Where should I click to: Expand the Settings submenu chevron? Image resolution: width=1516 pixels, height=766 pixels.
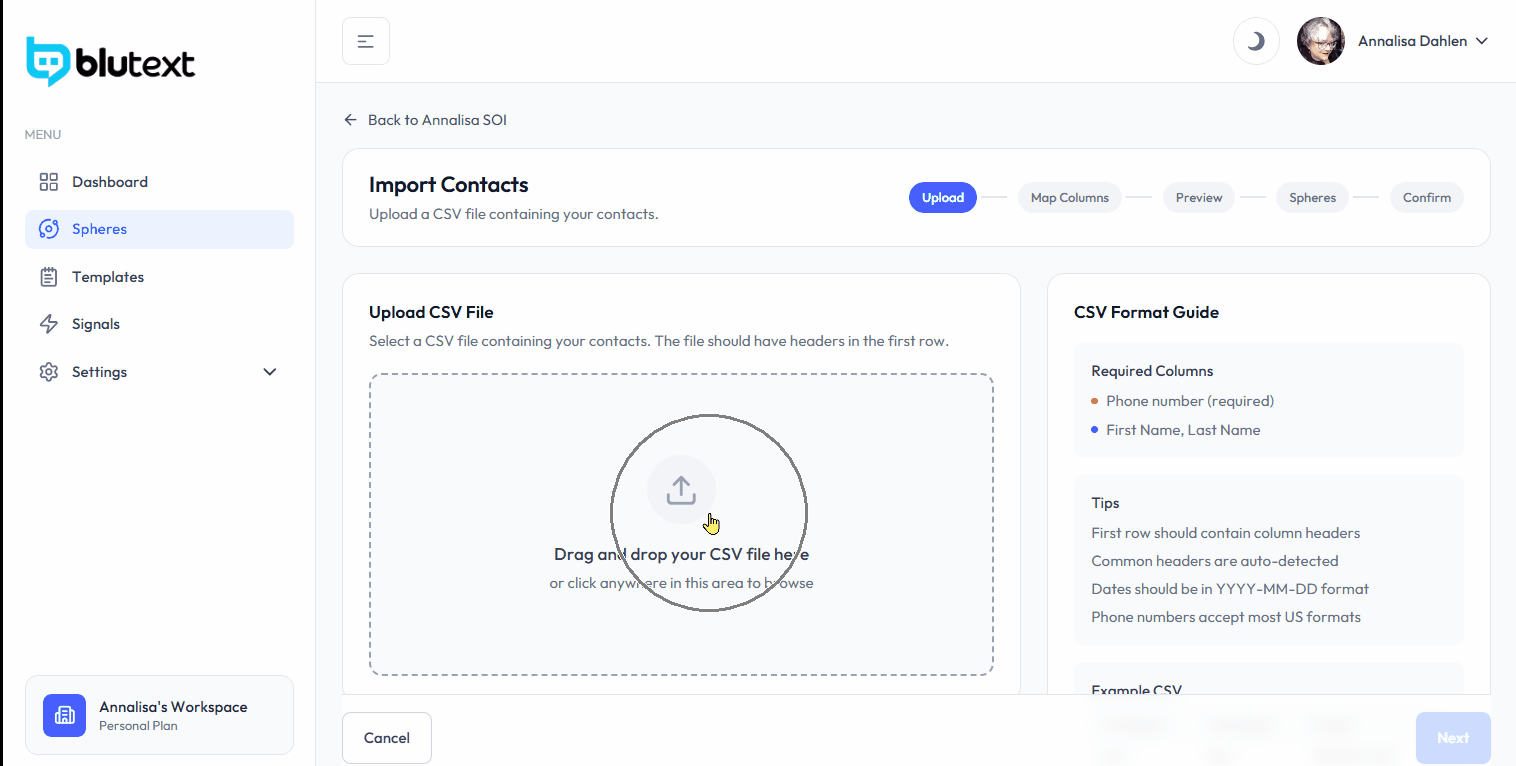[x=269, y=372]
